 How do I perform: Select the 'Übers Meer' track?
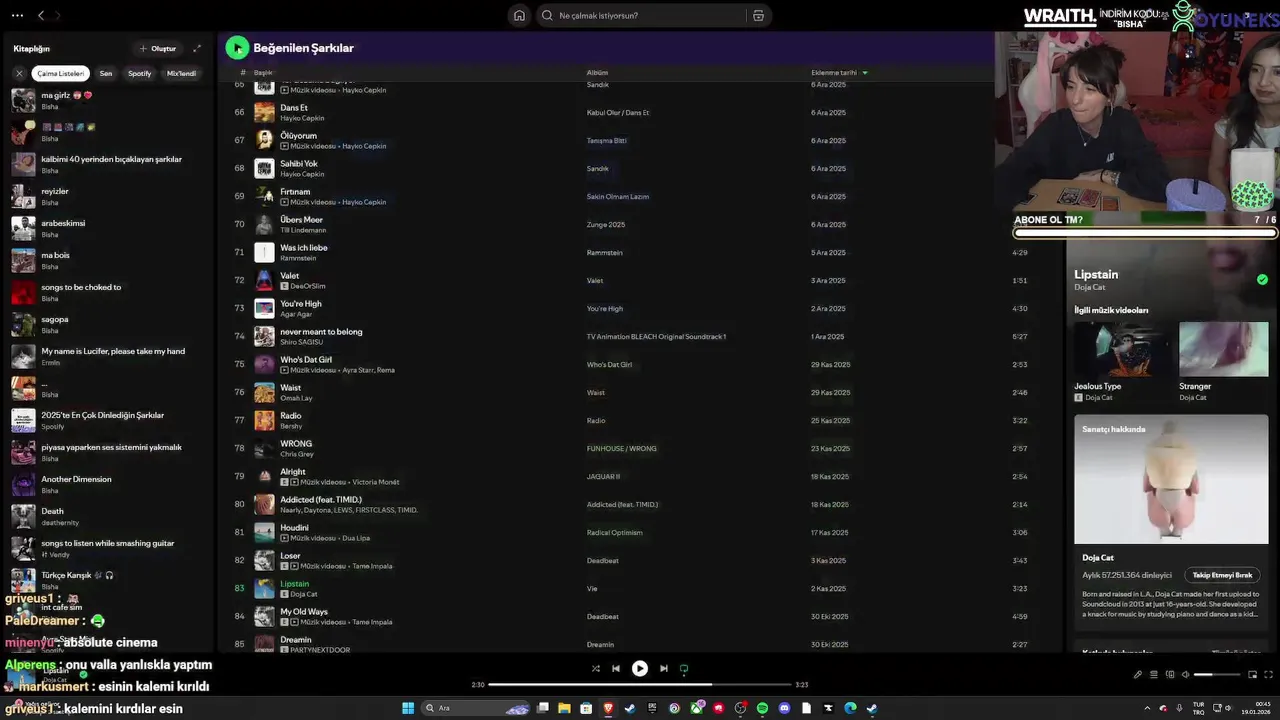[x=301, y=219]
